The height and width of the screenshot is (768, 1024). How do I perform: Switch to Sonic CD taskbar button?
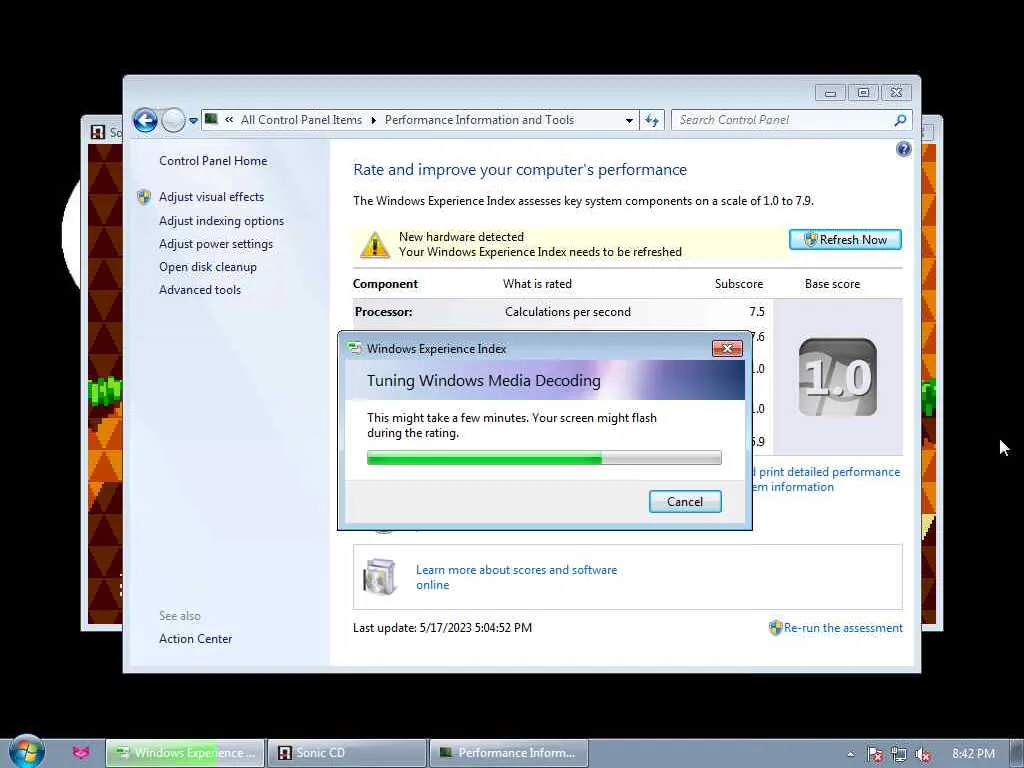[347, 753]
